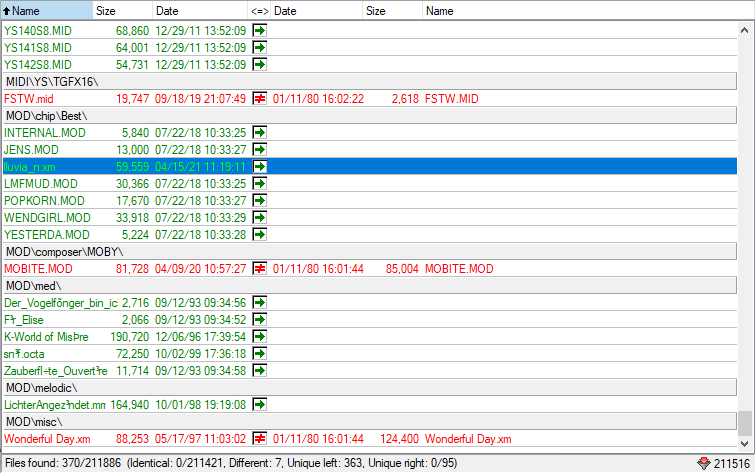Select file WENDGIRL.MOD
Screen dimensions: 755x473
pos(47,218)
